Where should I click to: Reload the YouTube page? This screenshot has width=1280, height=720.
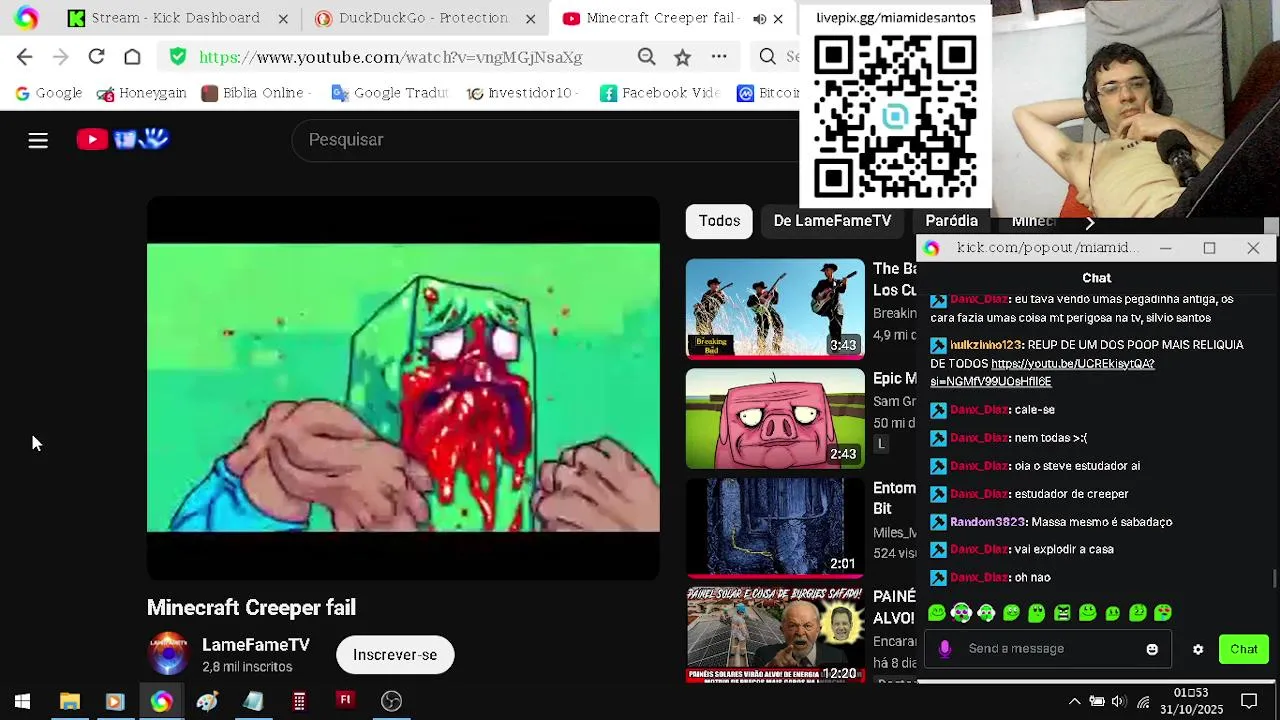(x=96, y=57)
